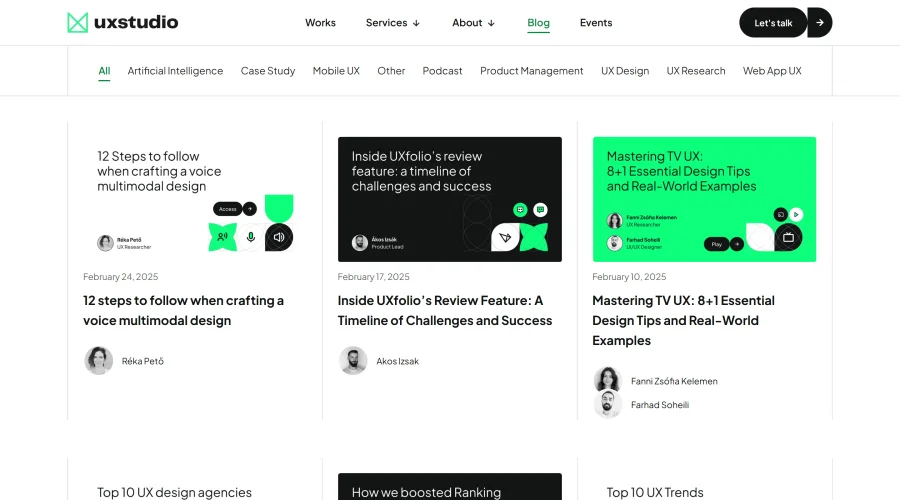Open the Events page
Screen dimensions: 900x500
(x=596, y=23)
